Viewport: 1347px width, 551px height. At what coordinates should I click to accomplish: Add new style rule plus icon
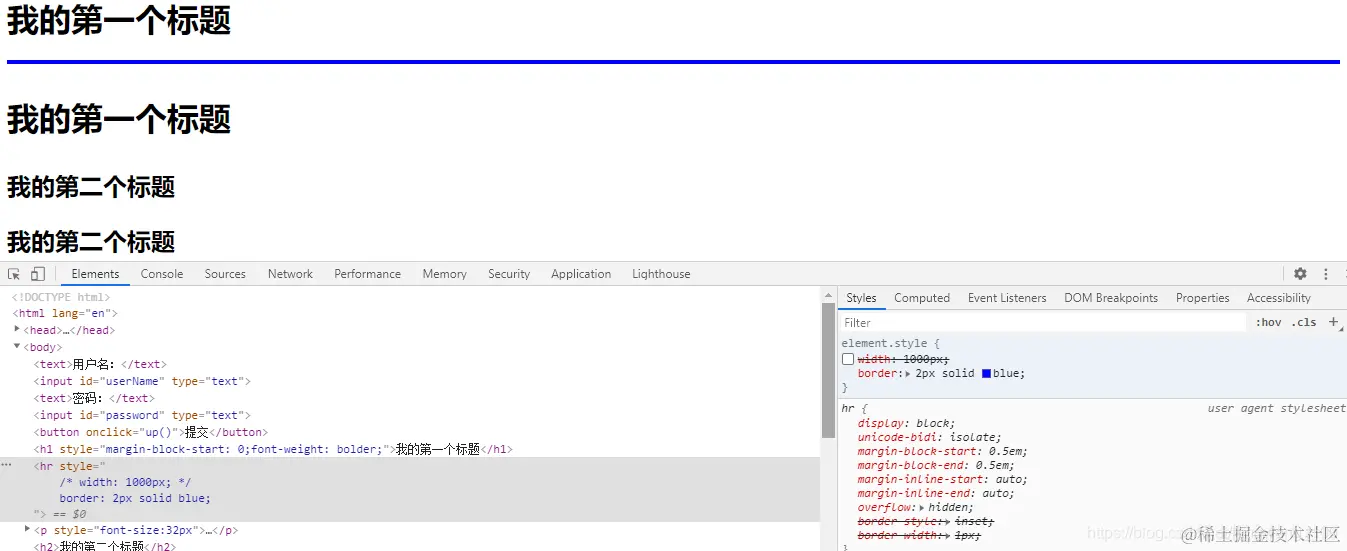[1333, 322]
